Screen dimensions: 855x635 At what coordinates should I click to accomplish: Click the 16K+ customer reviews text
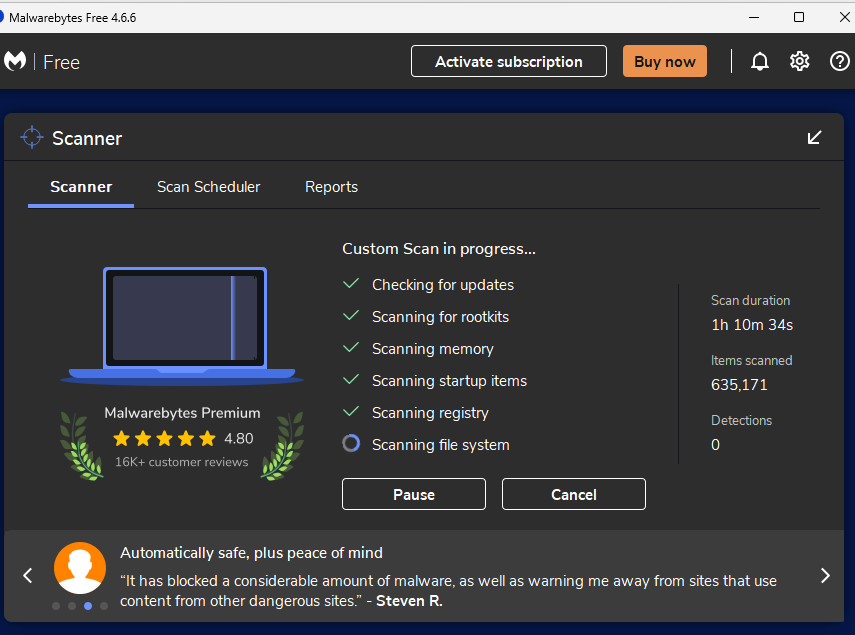click(x=182, y=462)
